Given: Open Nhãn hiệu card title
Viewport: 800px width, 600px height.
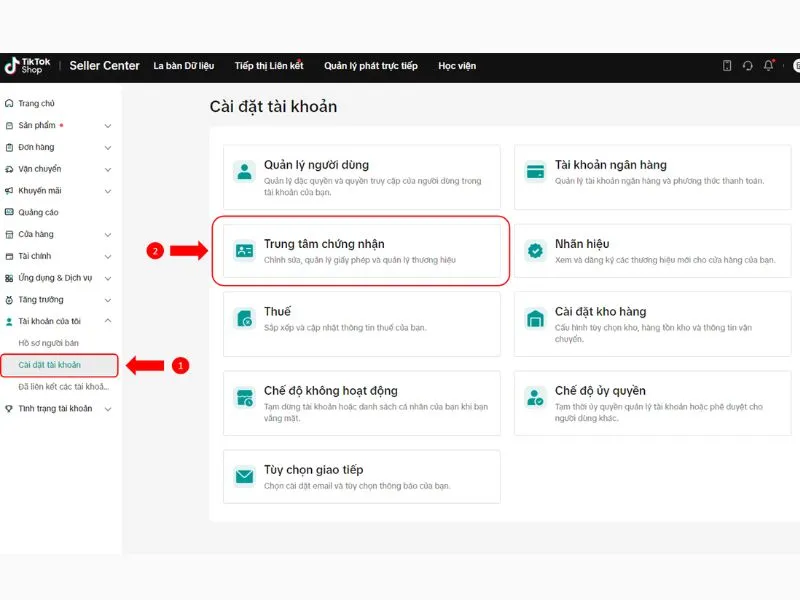Looking at the screenshot, I should pyautogui.click(x=582, y=244).
